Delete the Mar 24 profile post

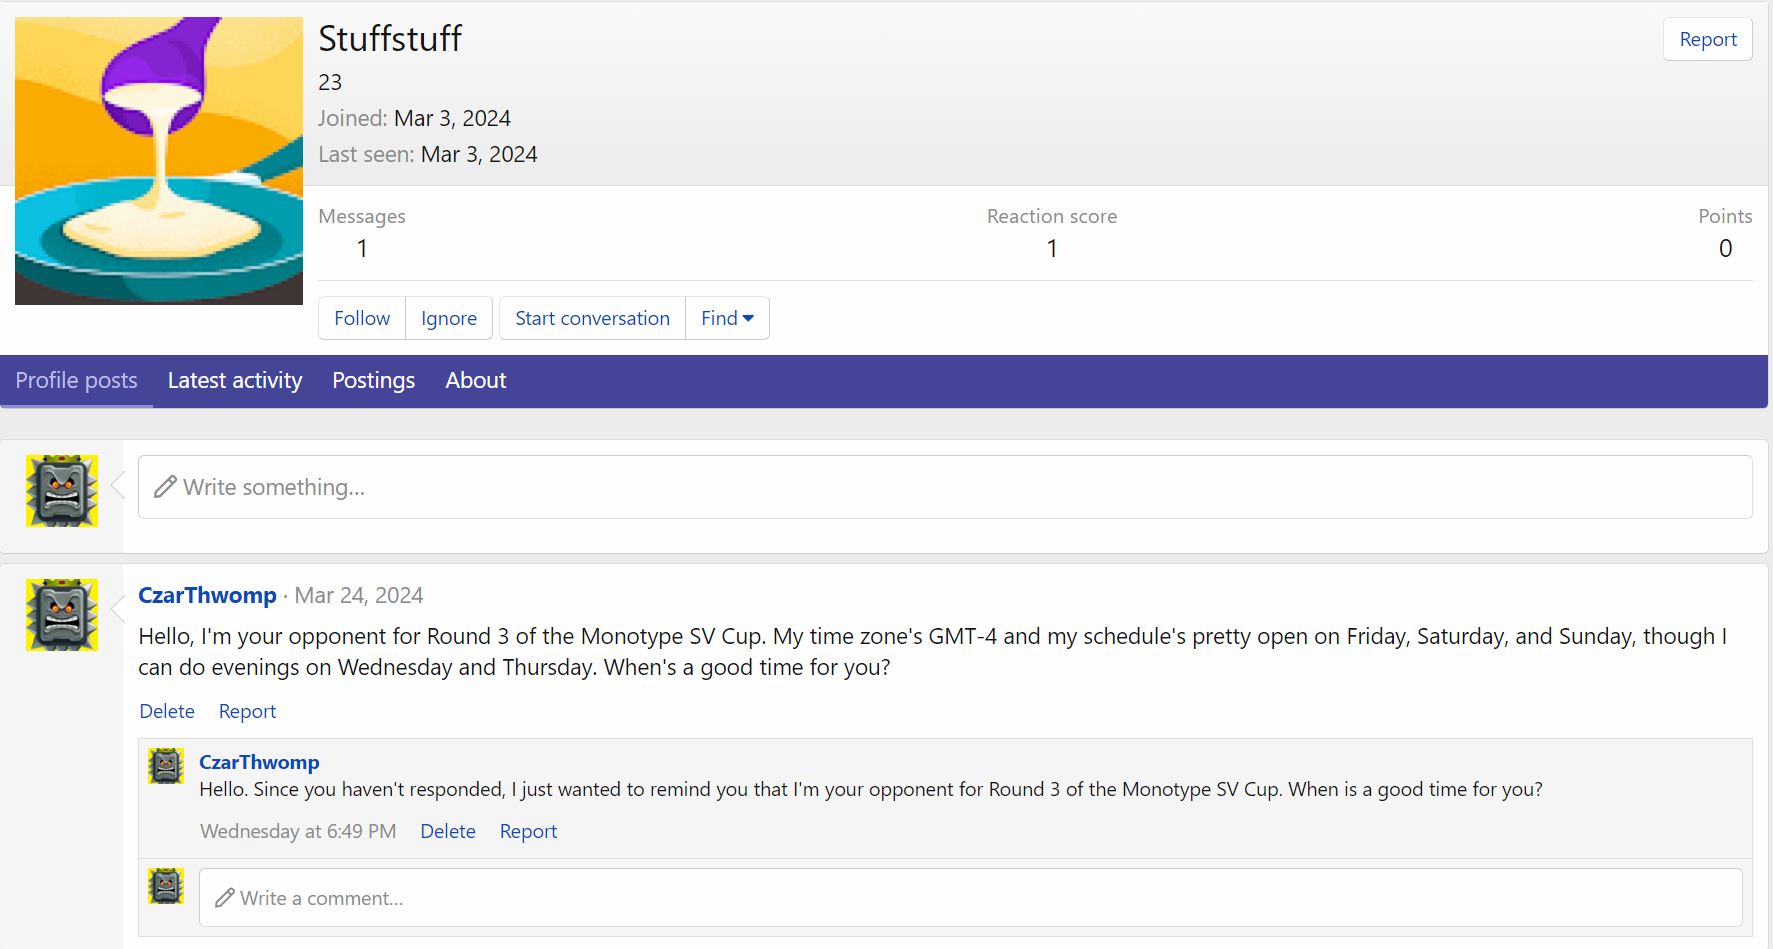[x=167, y=711]
